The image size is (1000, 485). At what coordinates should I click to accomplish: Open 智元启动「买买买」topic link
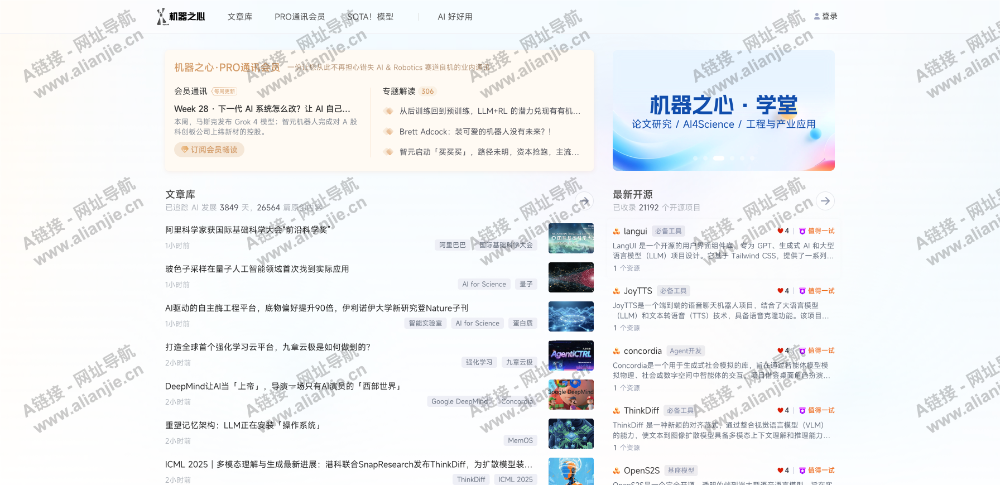(x=489, y=152)
